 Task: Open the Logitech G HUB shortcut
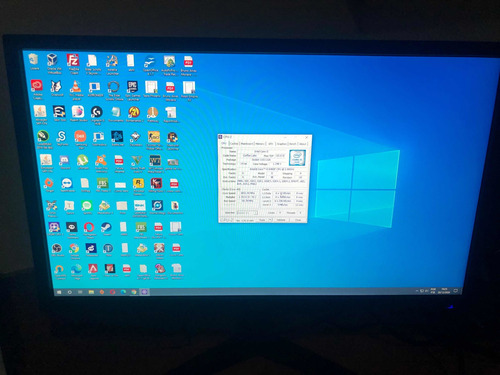click(x=97, y=115)
